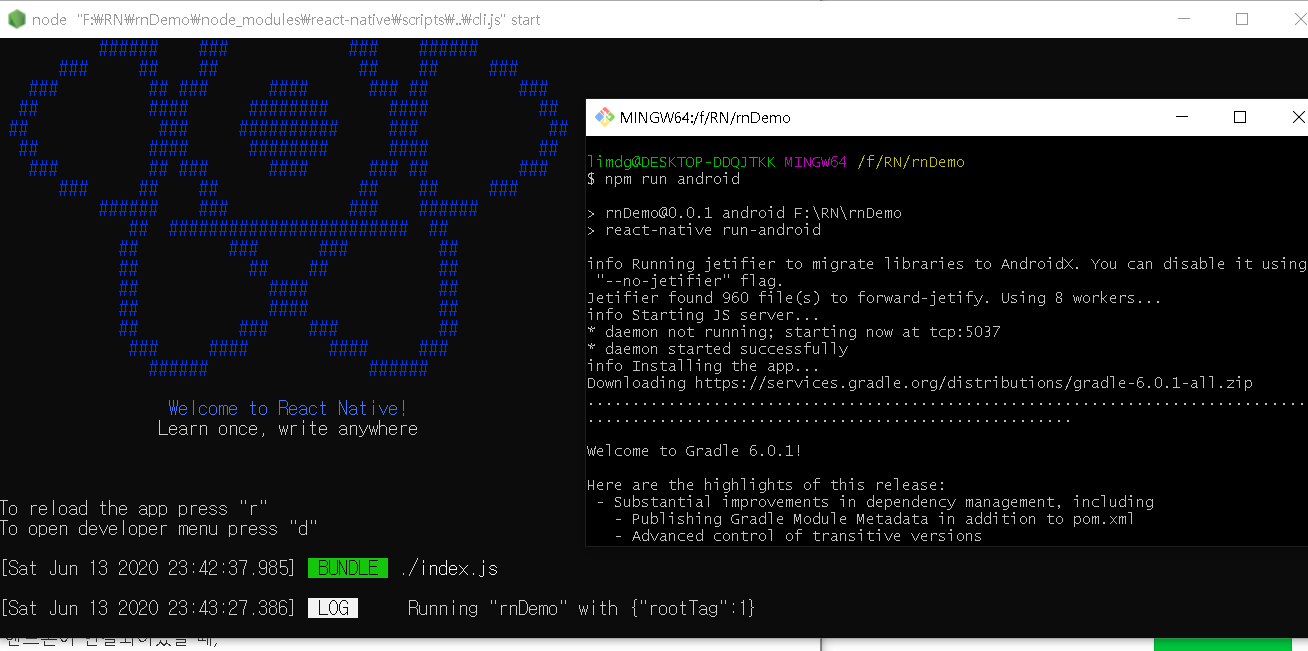Click the node hexagon icon in title bar

[17, 19]
